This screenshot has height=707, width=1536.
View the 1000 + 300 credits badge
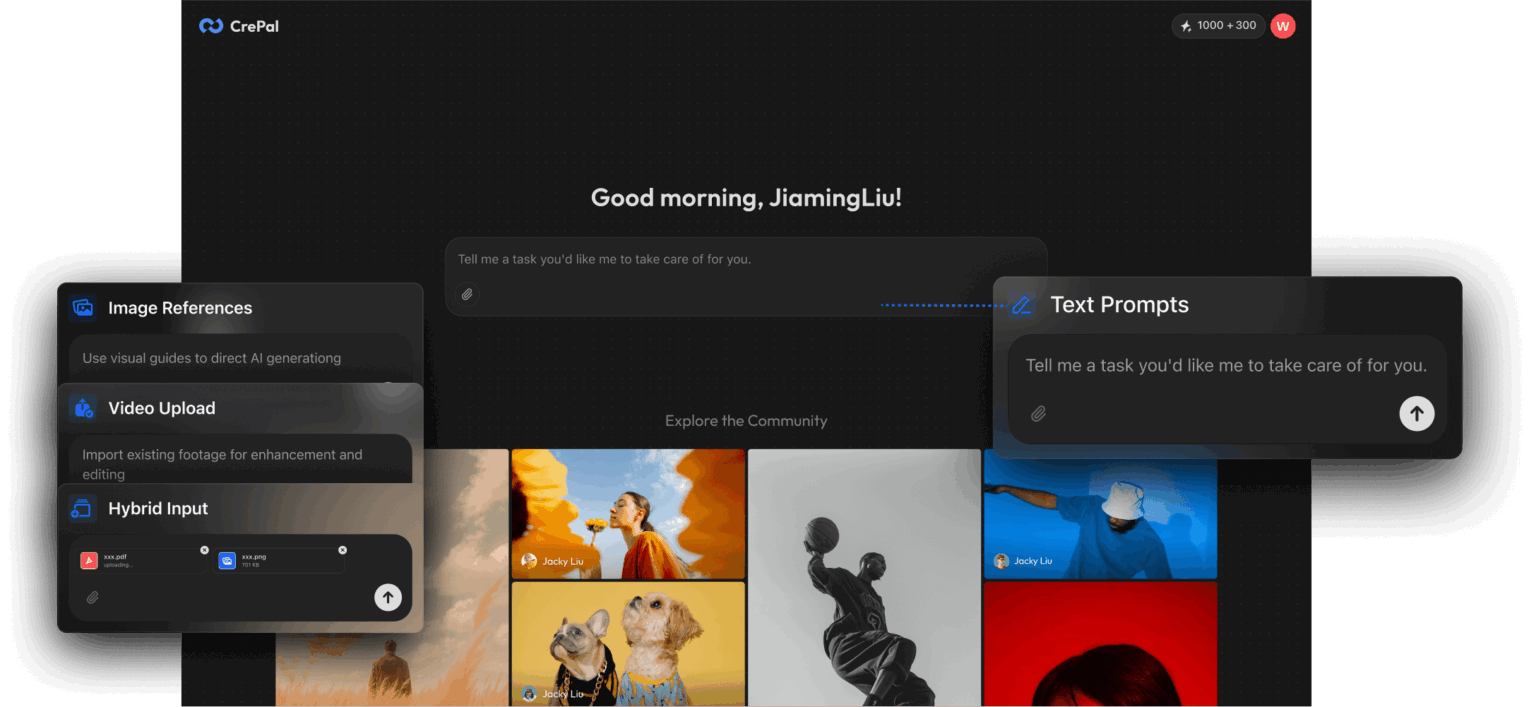[x=1217, y=26]
